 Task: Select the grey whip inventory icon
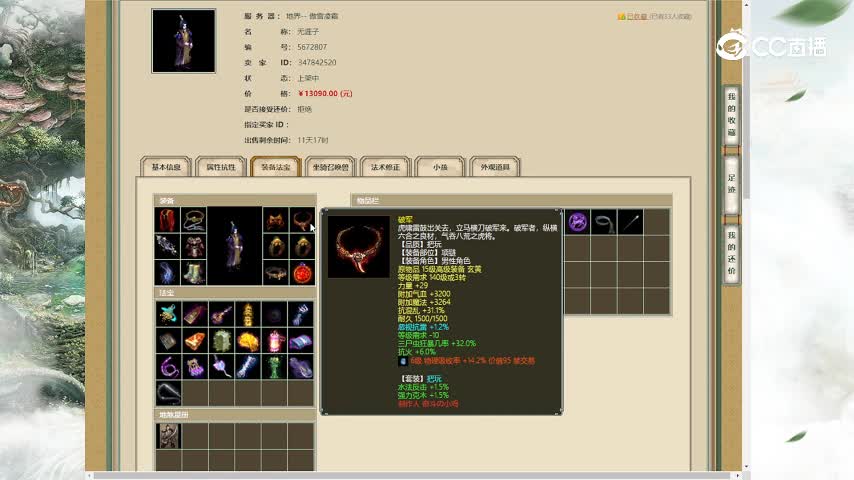point(604,222)
